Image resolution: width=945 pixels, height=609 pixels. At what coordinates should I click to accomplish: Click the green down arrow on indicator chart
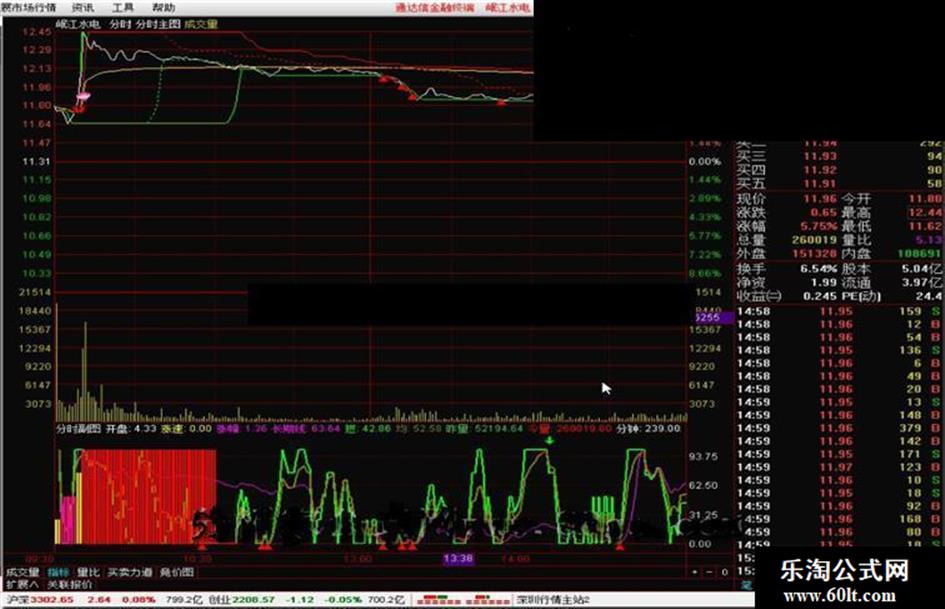[549, 440]
